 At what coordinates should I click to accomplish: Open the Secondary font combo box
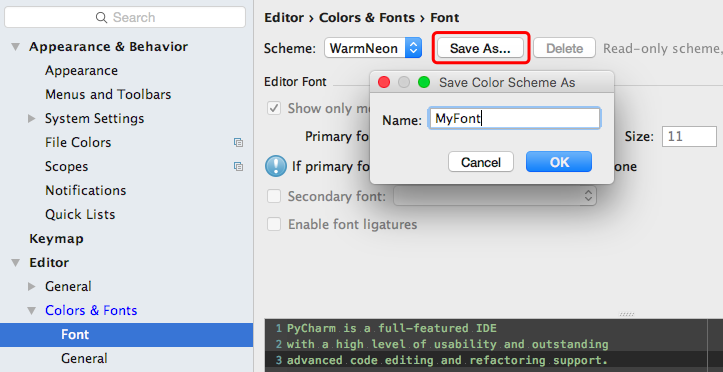pos(495,196)
